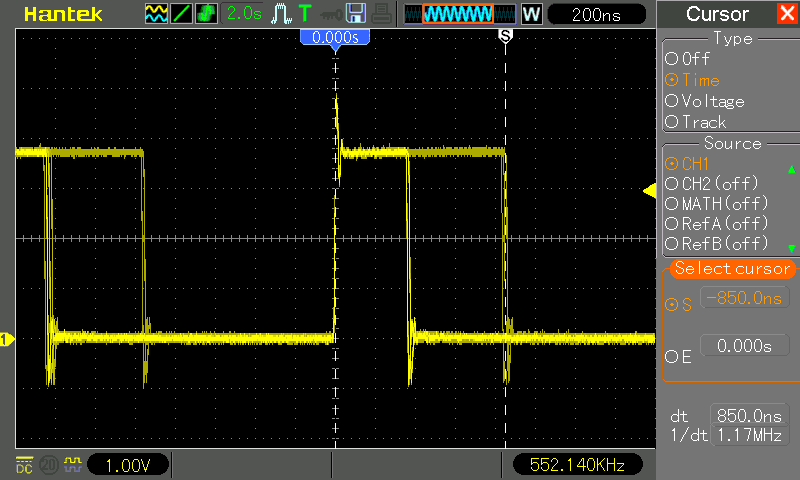The image size is (800, 480).
Task: Select RefA(off) as cursor source
Action: click(x=716, y=223)
